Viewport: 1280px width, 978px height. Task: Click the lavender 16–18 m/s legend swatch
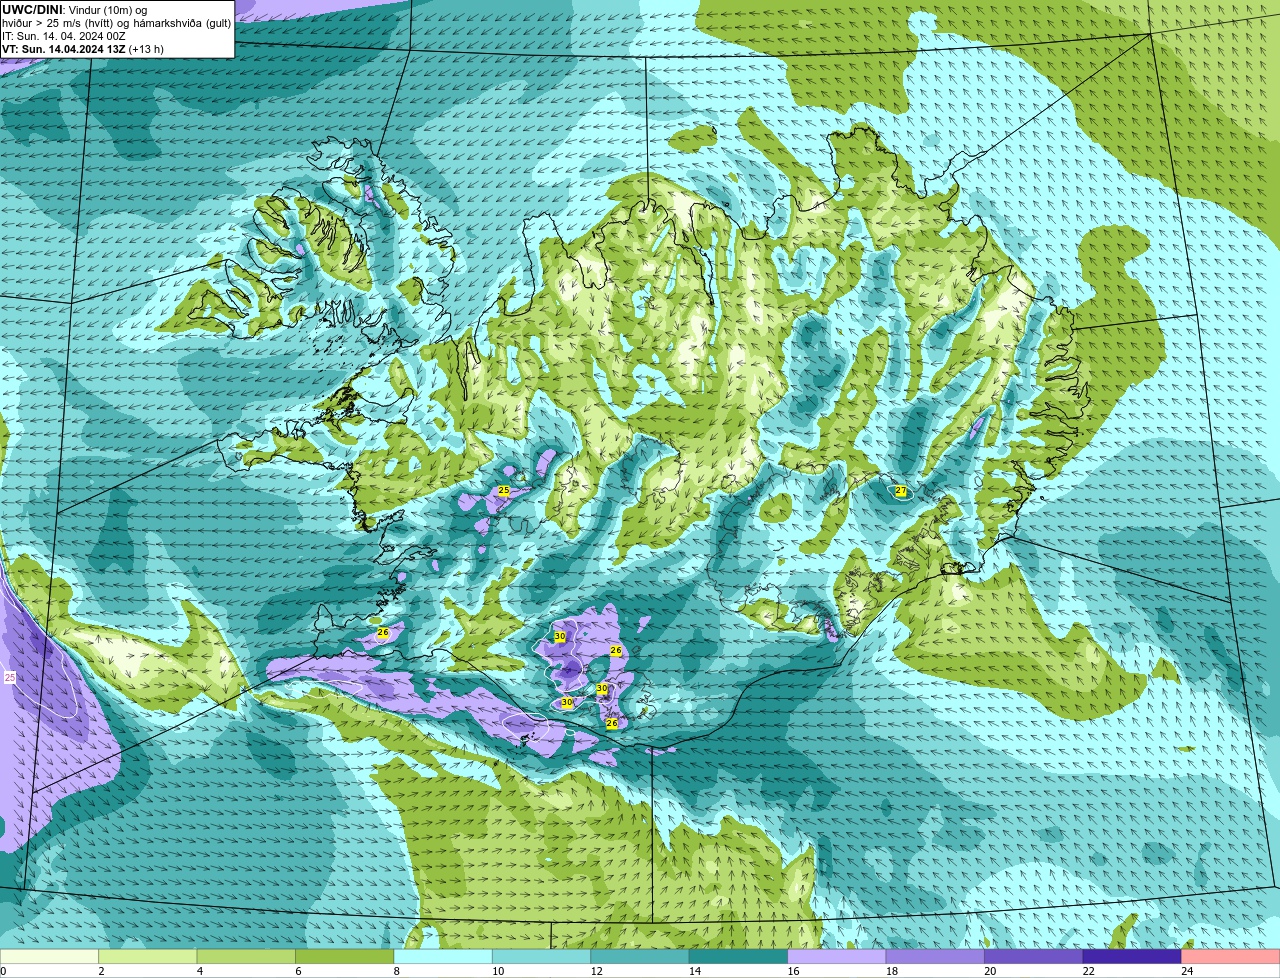[837, 956]
